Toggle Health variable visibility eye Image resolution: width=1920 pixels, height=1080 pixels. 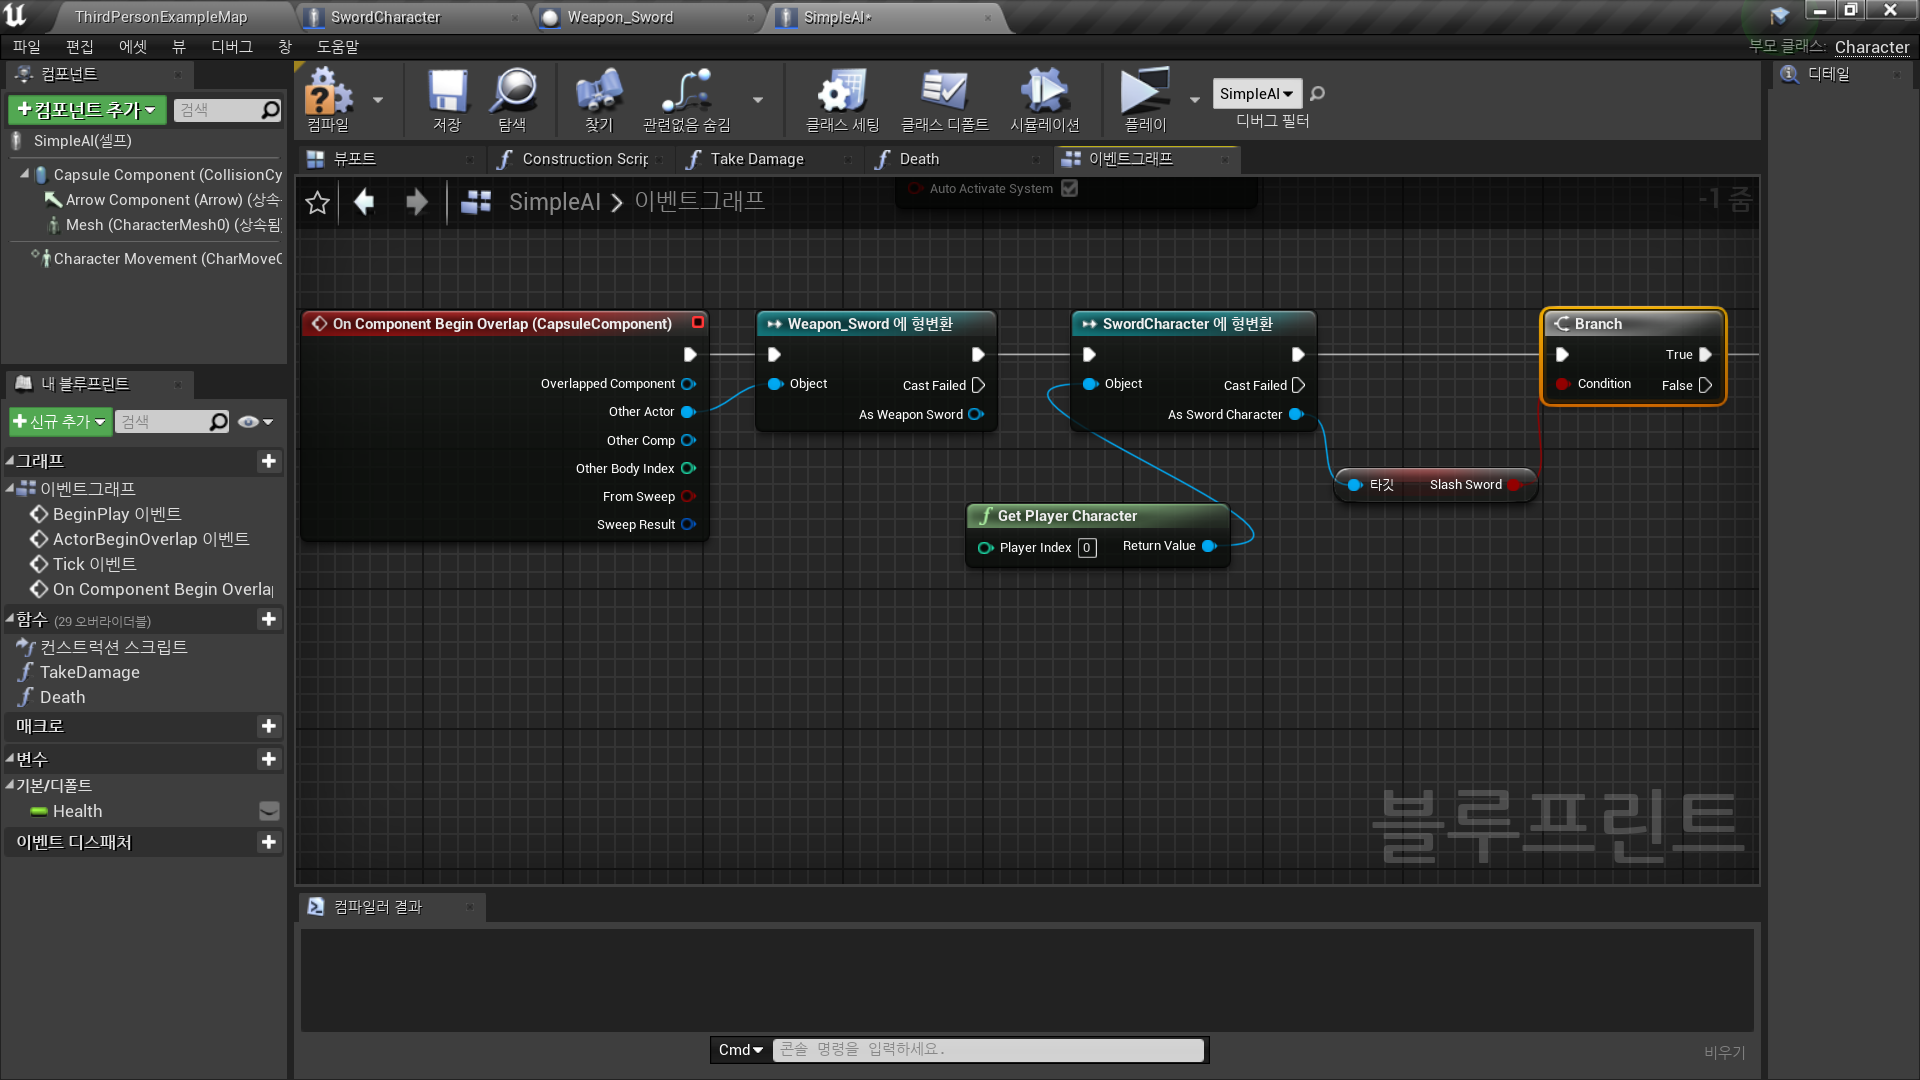269,811
